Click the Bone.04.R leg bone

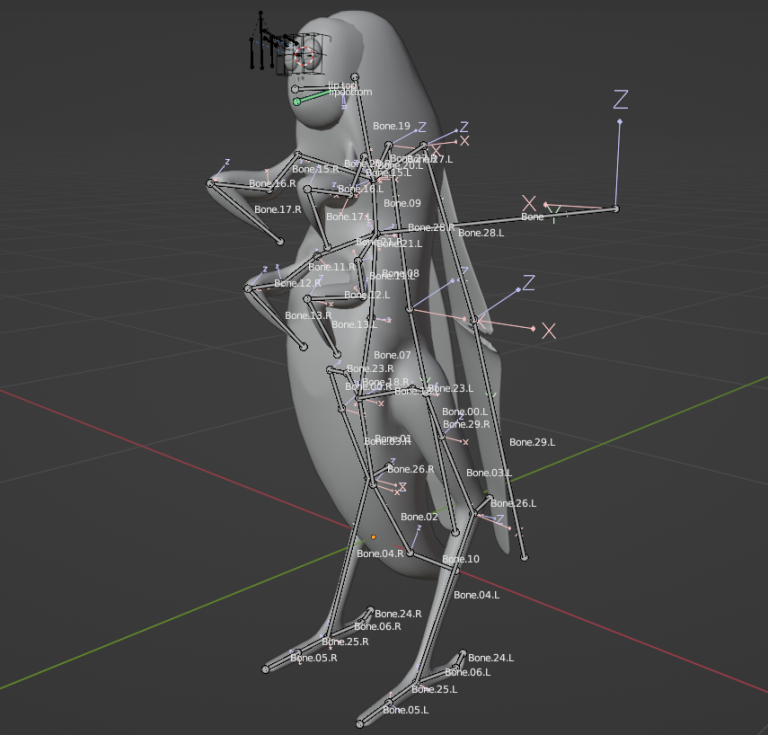[x=380, y=553]
